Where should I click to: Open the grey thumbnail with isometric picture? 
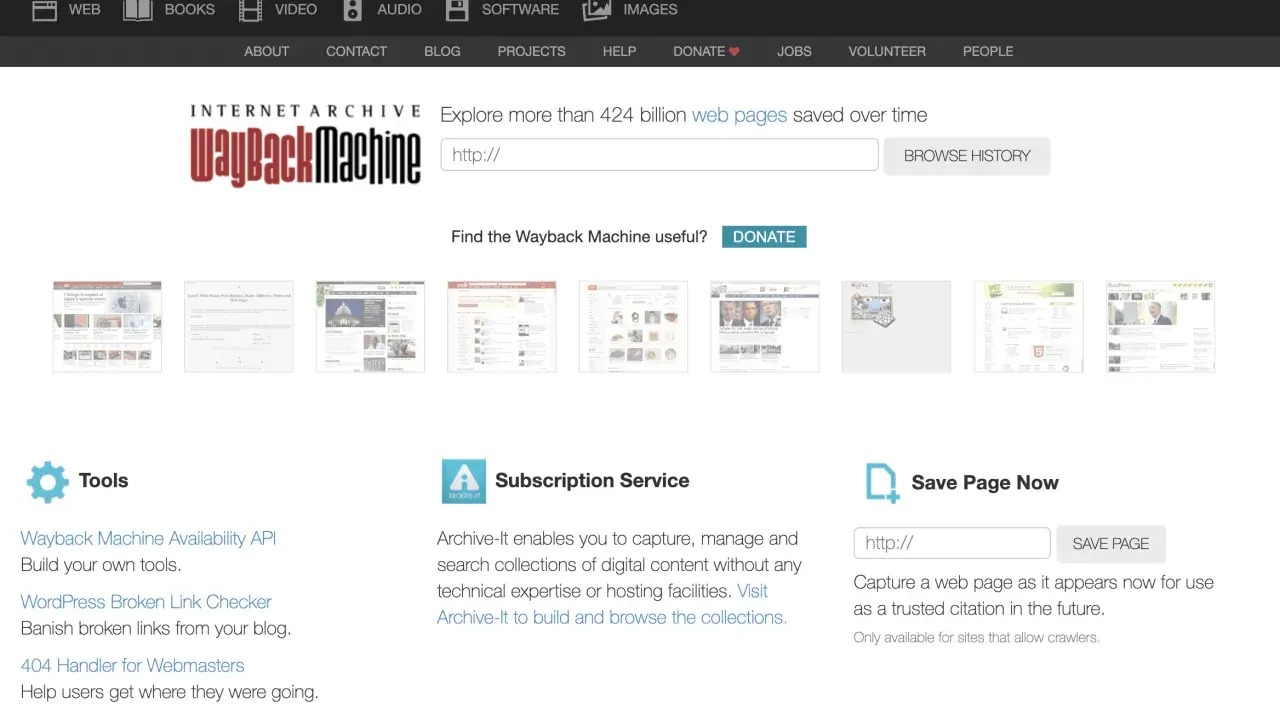896,326
